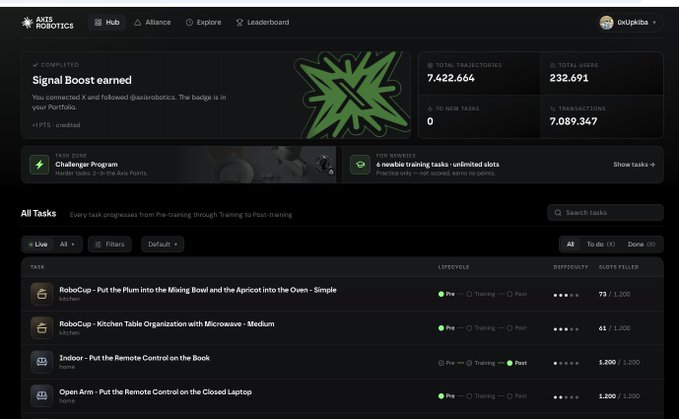Click the green X Signal Boost badge

(x=352, y=95)
